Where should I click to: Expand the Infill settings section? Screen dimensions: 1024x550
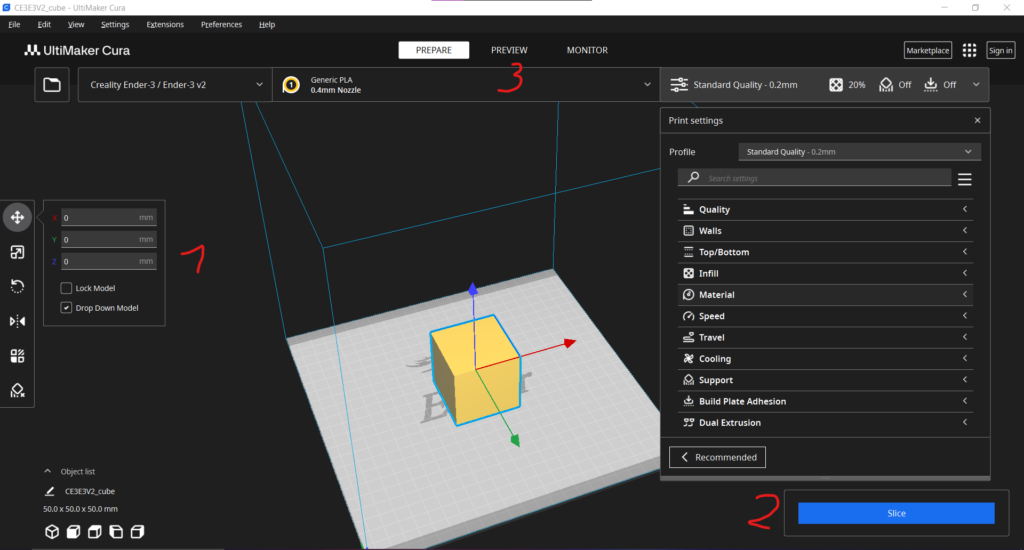825,274
